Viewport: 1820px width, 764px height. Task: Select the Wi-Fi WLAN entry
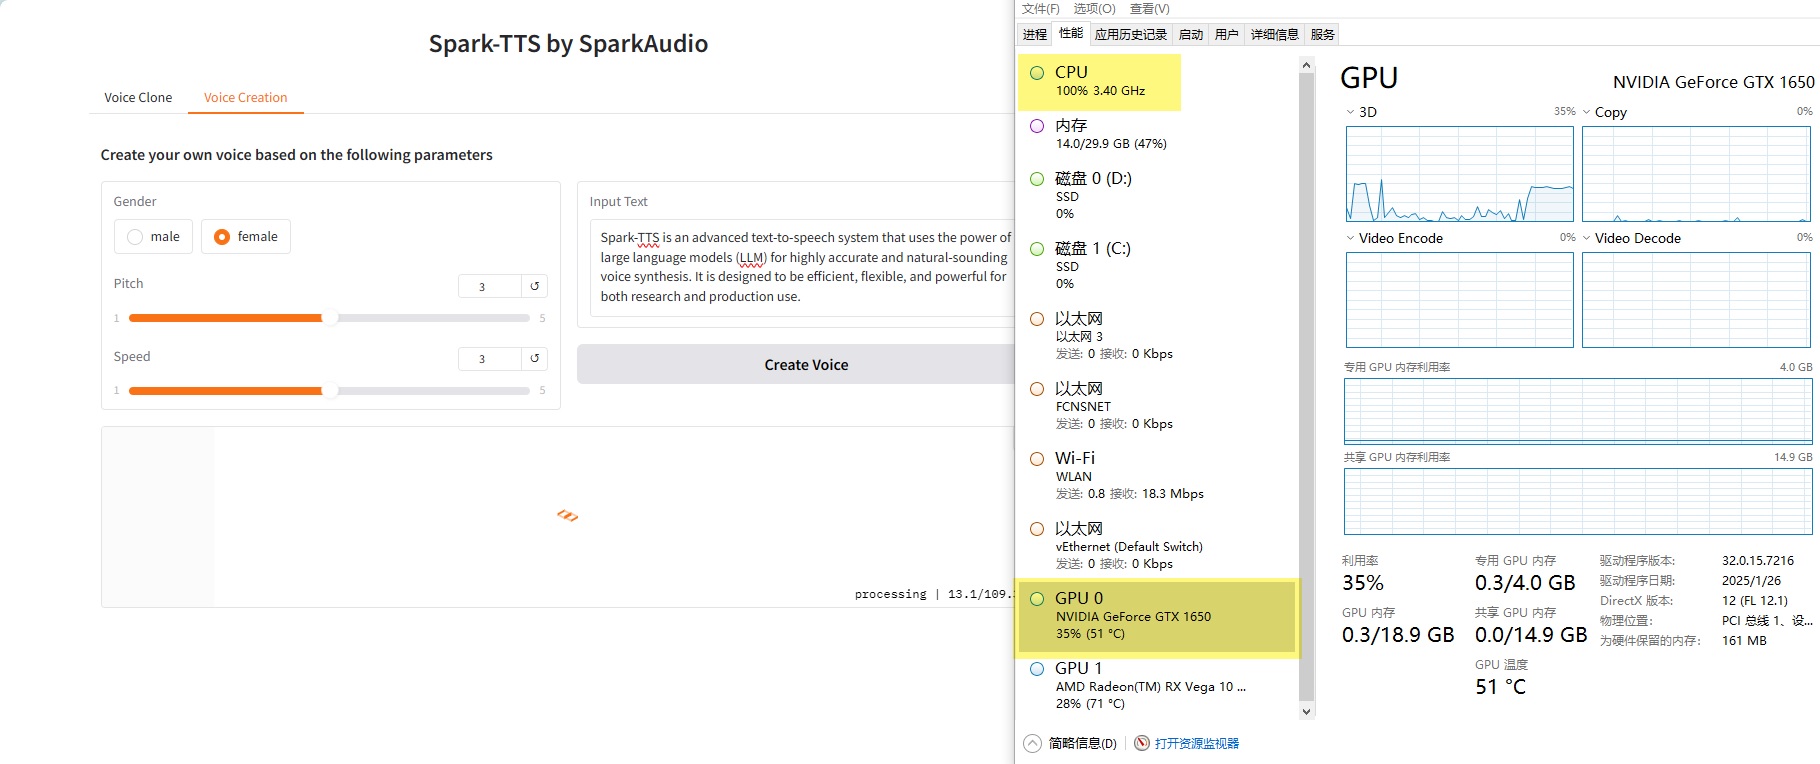(1157, 475)
